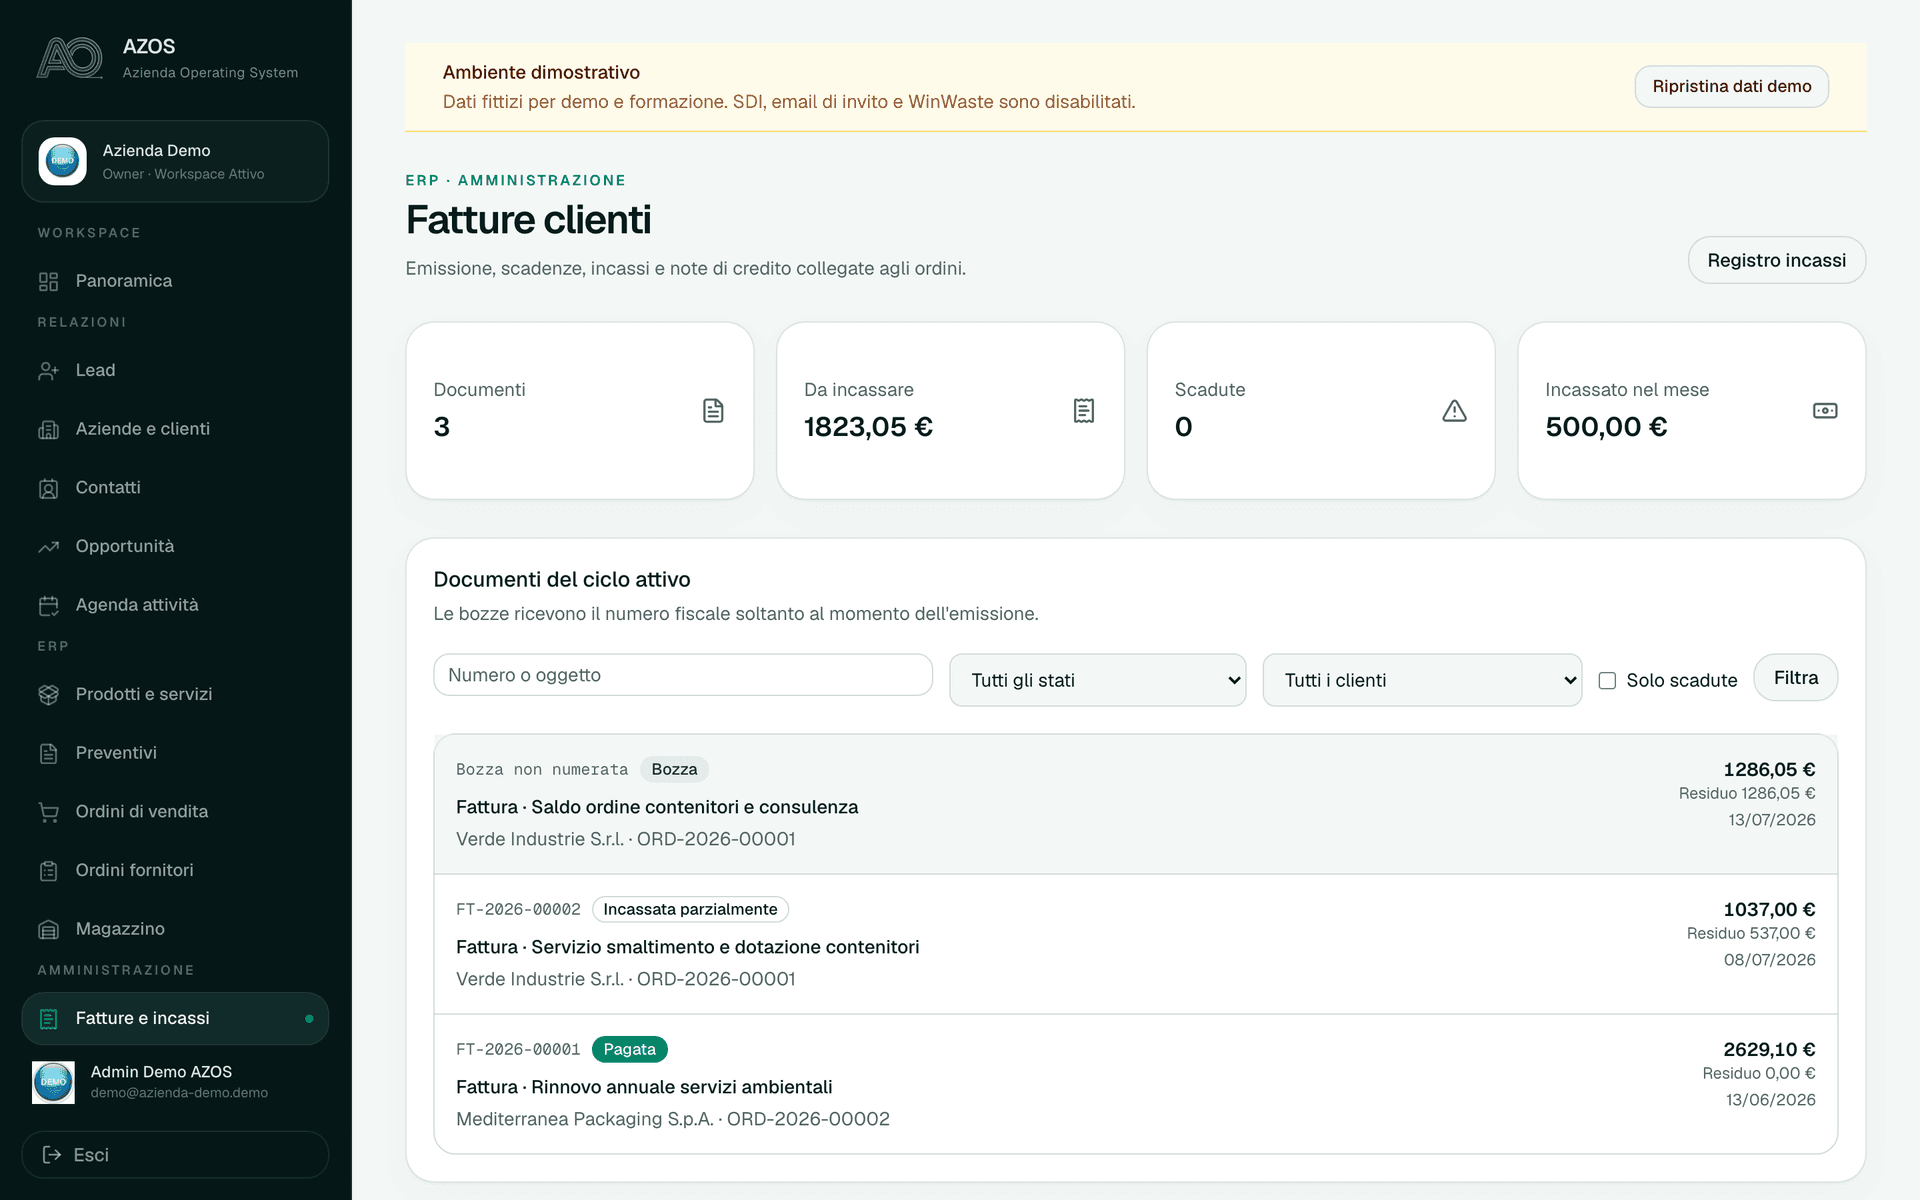Click the Scadute warning triangle icon
1920x1200 pixels.
coord(1454,410)
